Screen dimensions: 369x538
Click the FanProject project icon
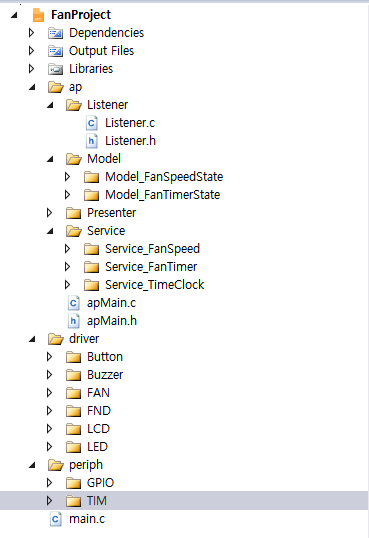tap(38, 15)
